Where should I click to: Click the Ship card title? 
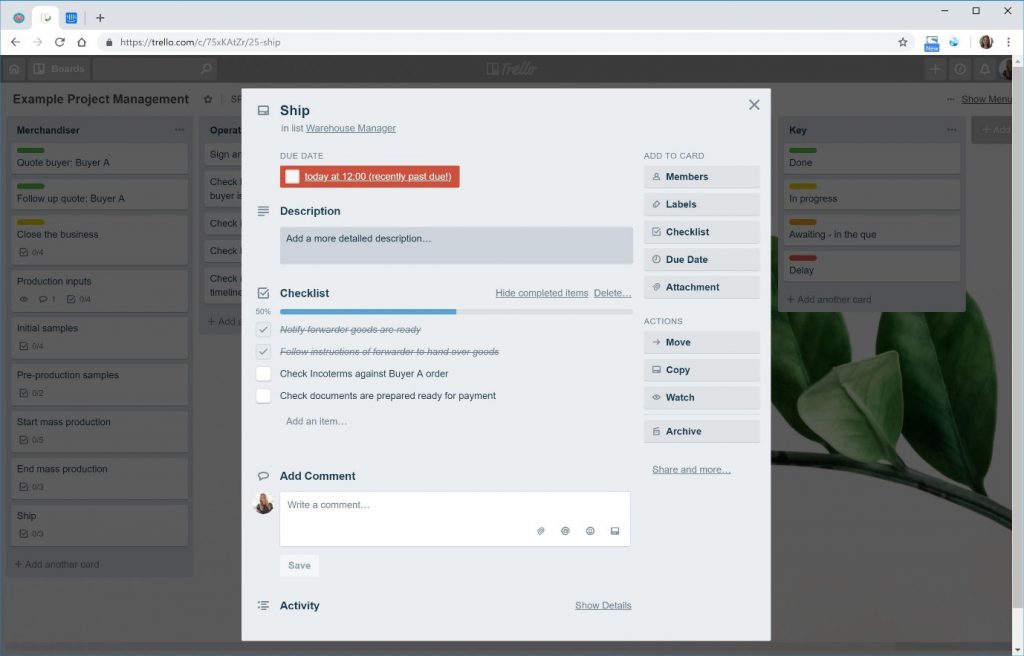click(295, 110)
